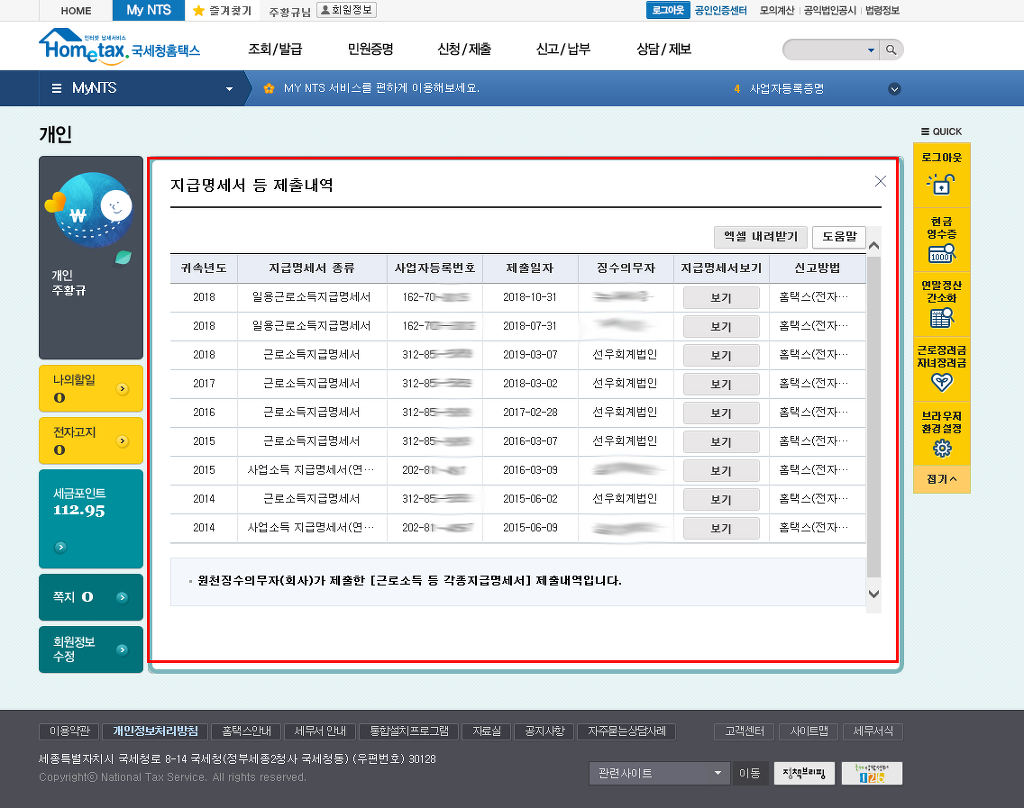1024x808 pixels.
Task: Click the 근로장려금 자녀장려금 heart icon
Action: (x=941, y=382)
